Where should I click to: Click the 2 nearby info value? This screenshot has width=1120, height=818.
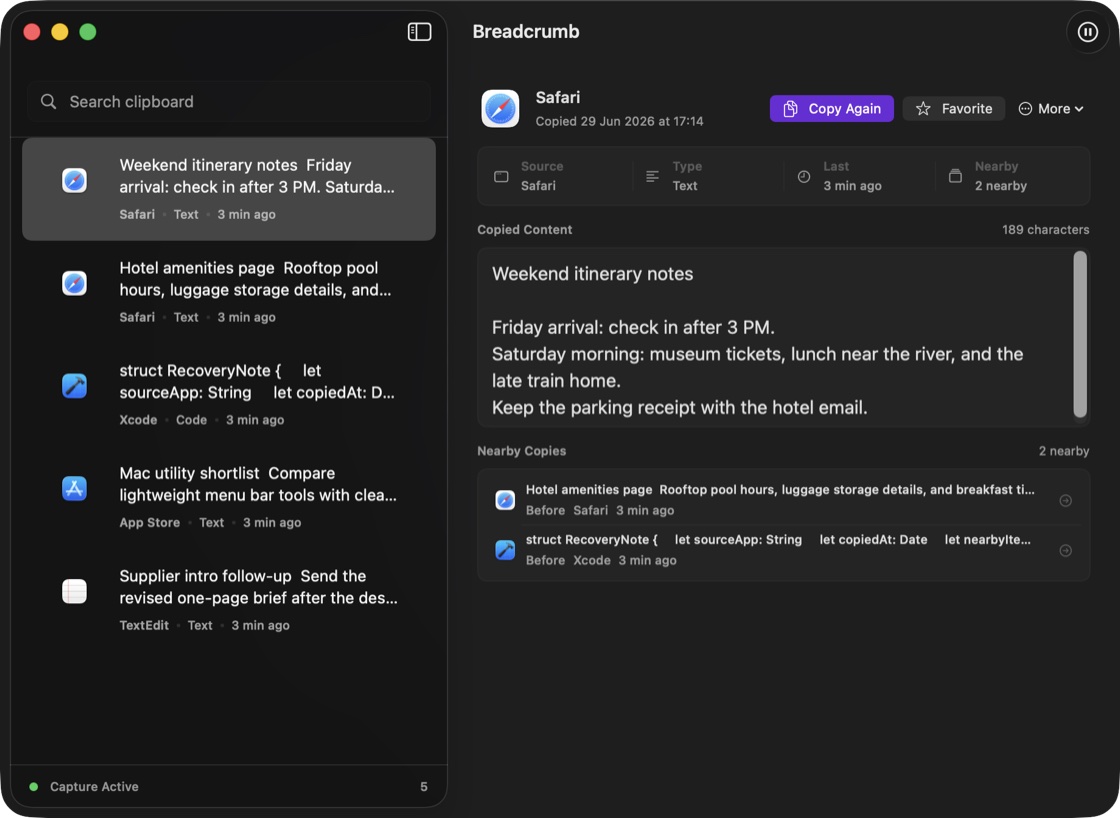pyautogui.click(x=1001, y=186)
